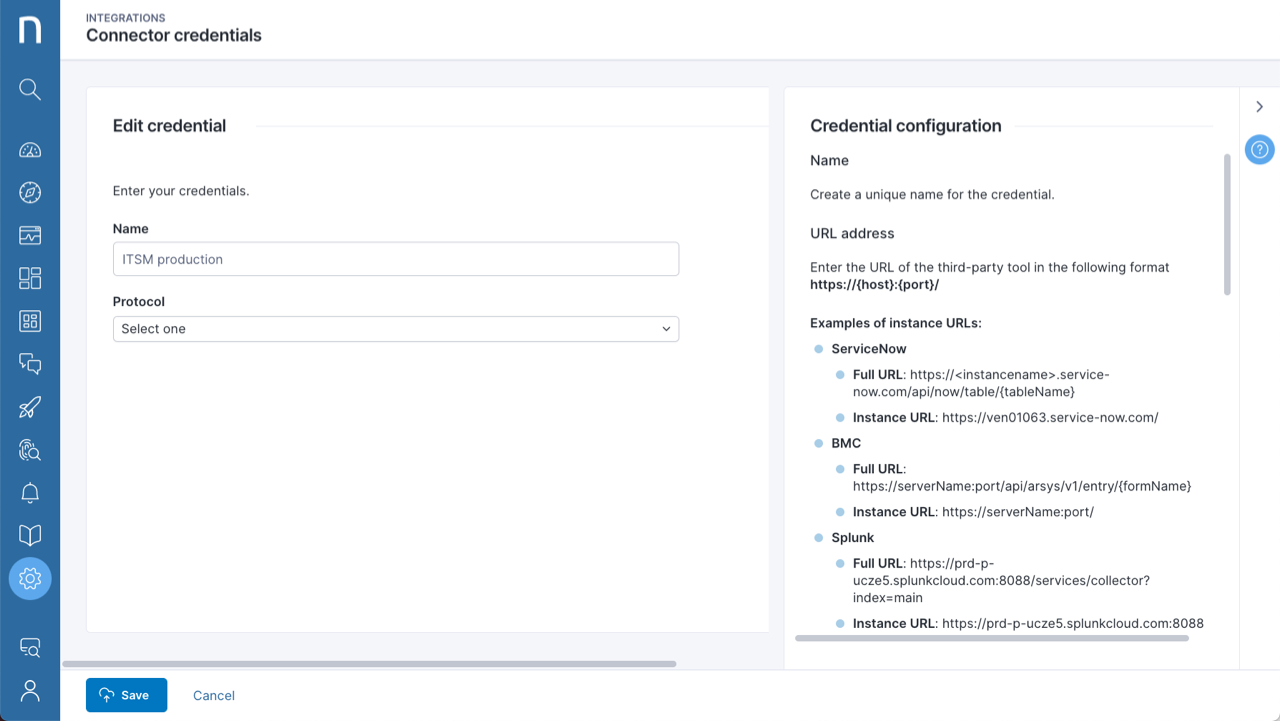The width and height of the screenshot is (1280, 721).
Task: Click the Nexthink logo at the top left
Action: (30, 30)
